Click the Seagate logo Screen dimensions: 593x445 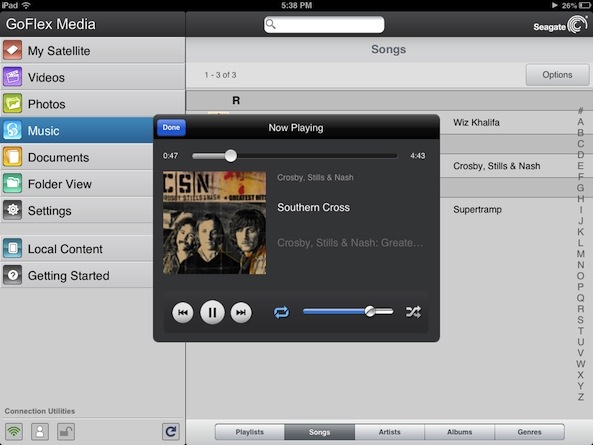[x=560, y=25]
